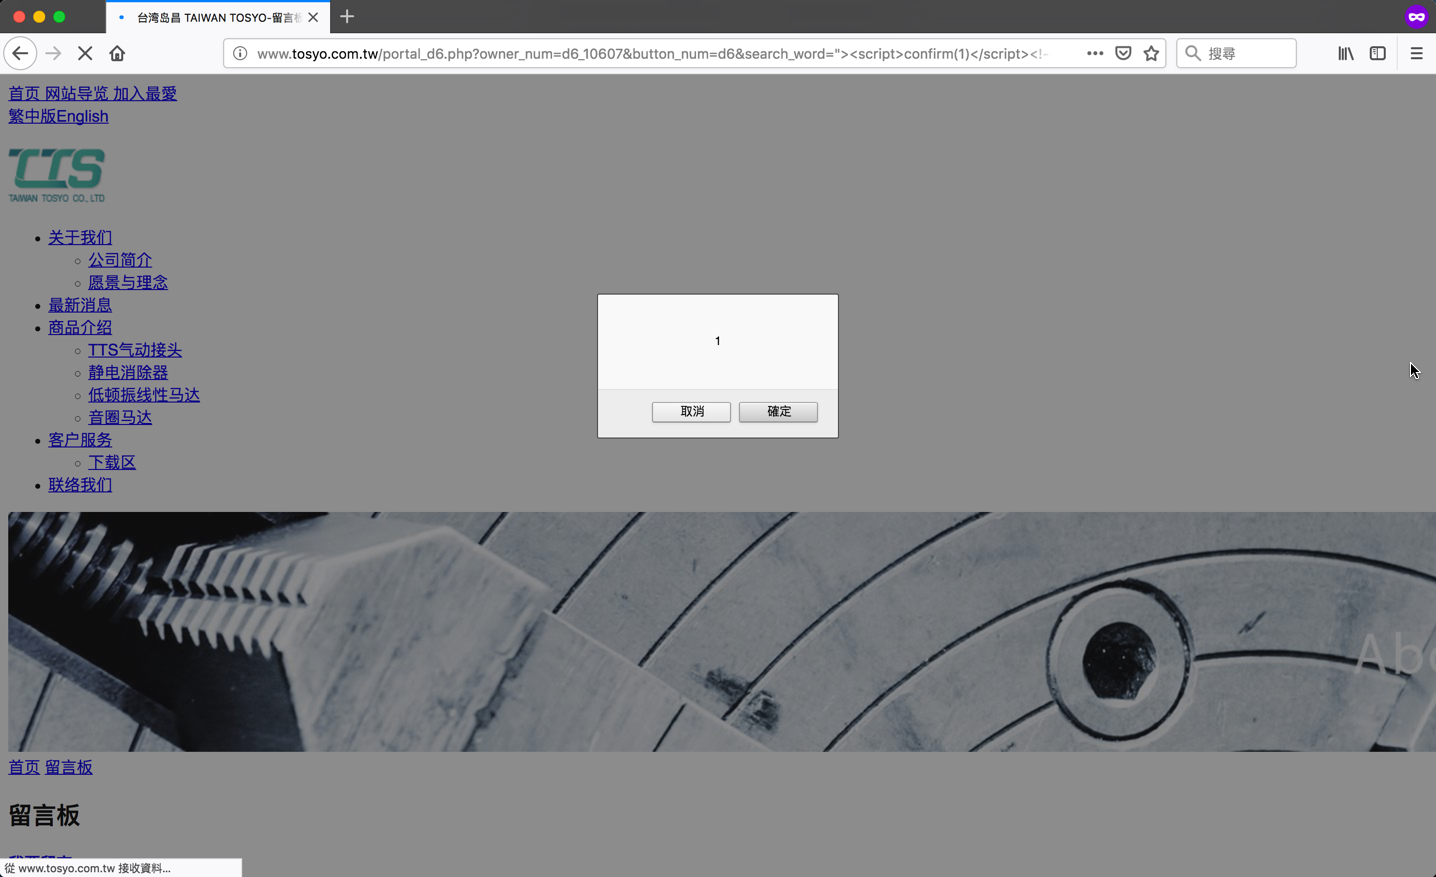This screenshot has height=877, width=1436.
Task: Open a new browser tab
Action: [x=347, y=17]
